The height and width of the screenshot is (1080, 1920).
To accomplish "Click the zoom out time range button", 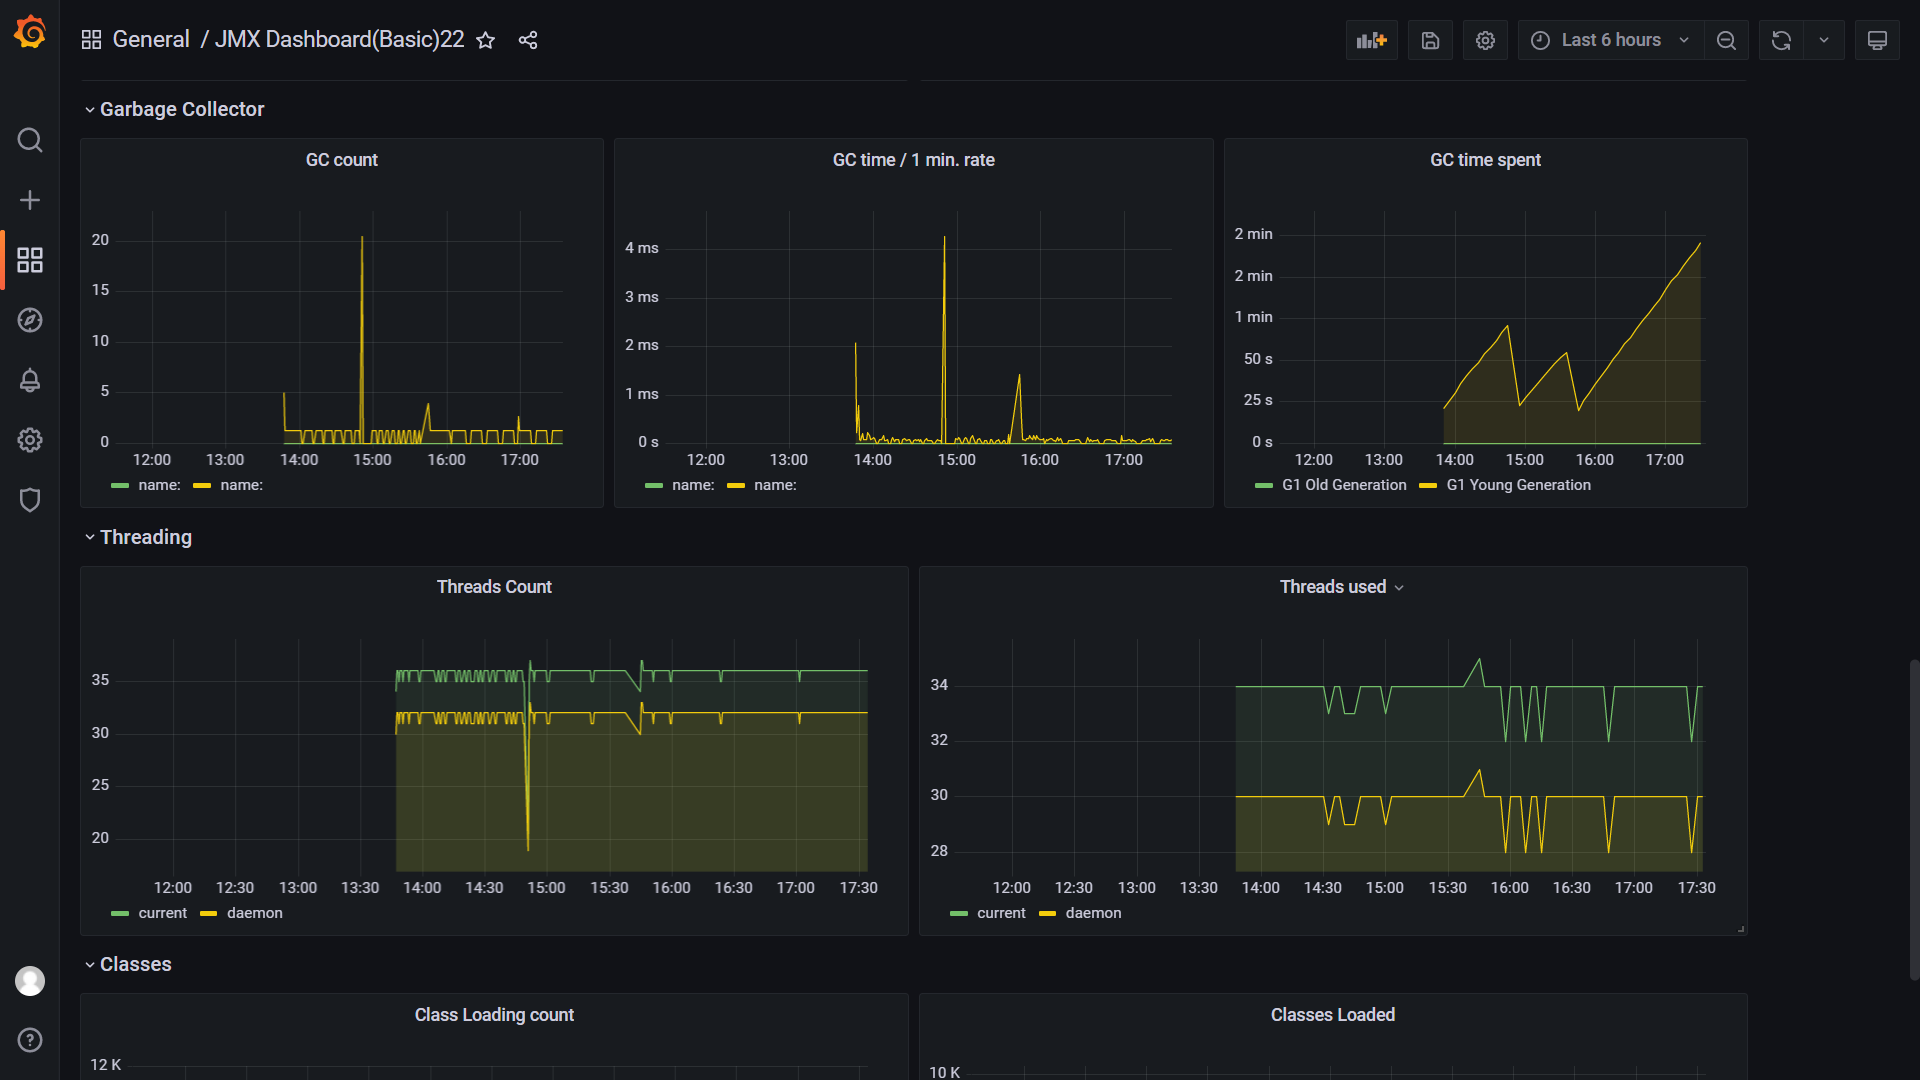I will pyautogui.click(x=1726, y=40).
